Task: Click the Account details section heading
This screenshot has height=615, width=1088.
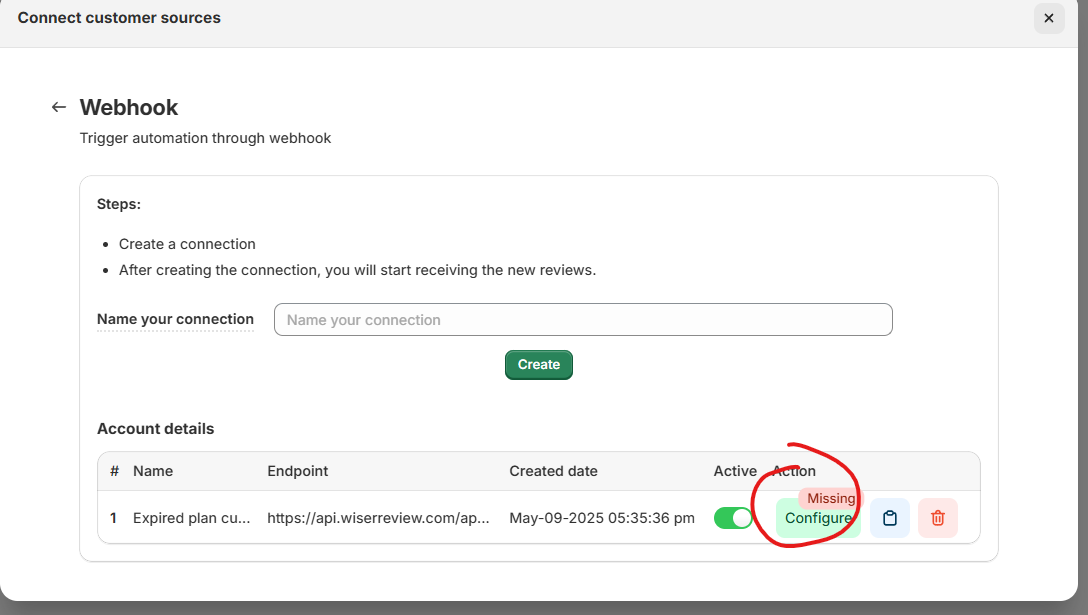Action: [x=155, y=429]
